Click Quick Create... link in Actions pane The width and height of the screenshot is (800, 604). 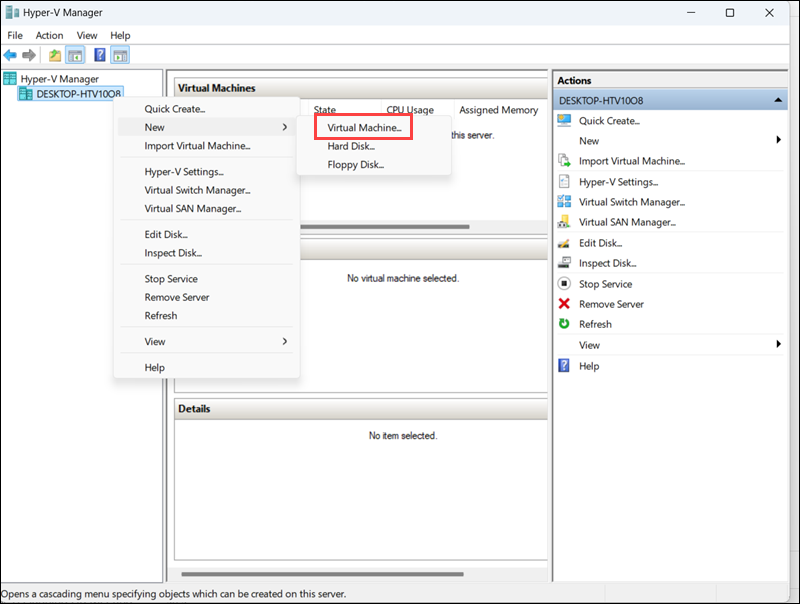(x=609, y=121)
